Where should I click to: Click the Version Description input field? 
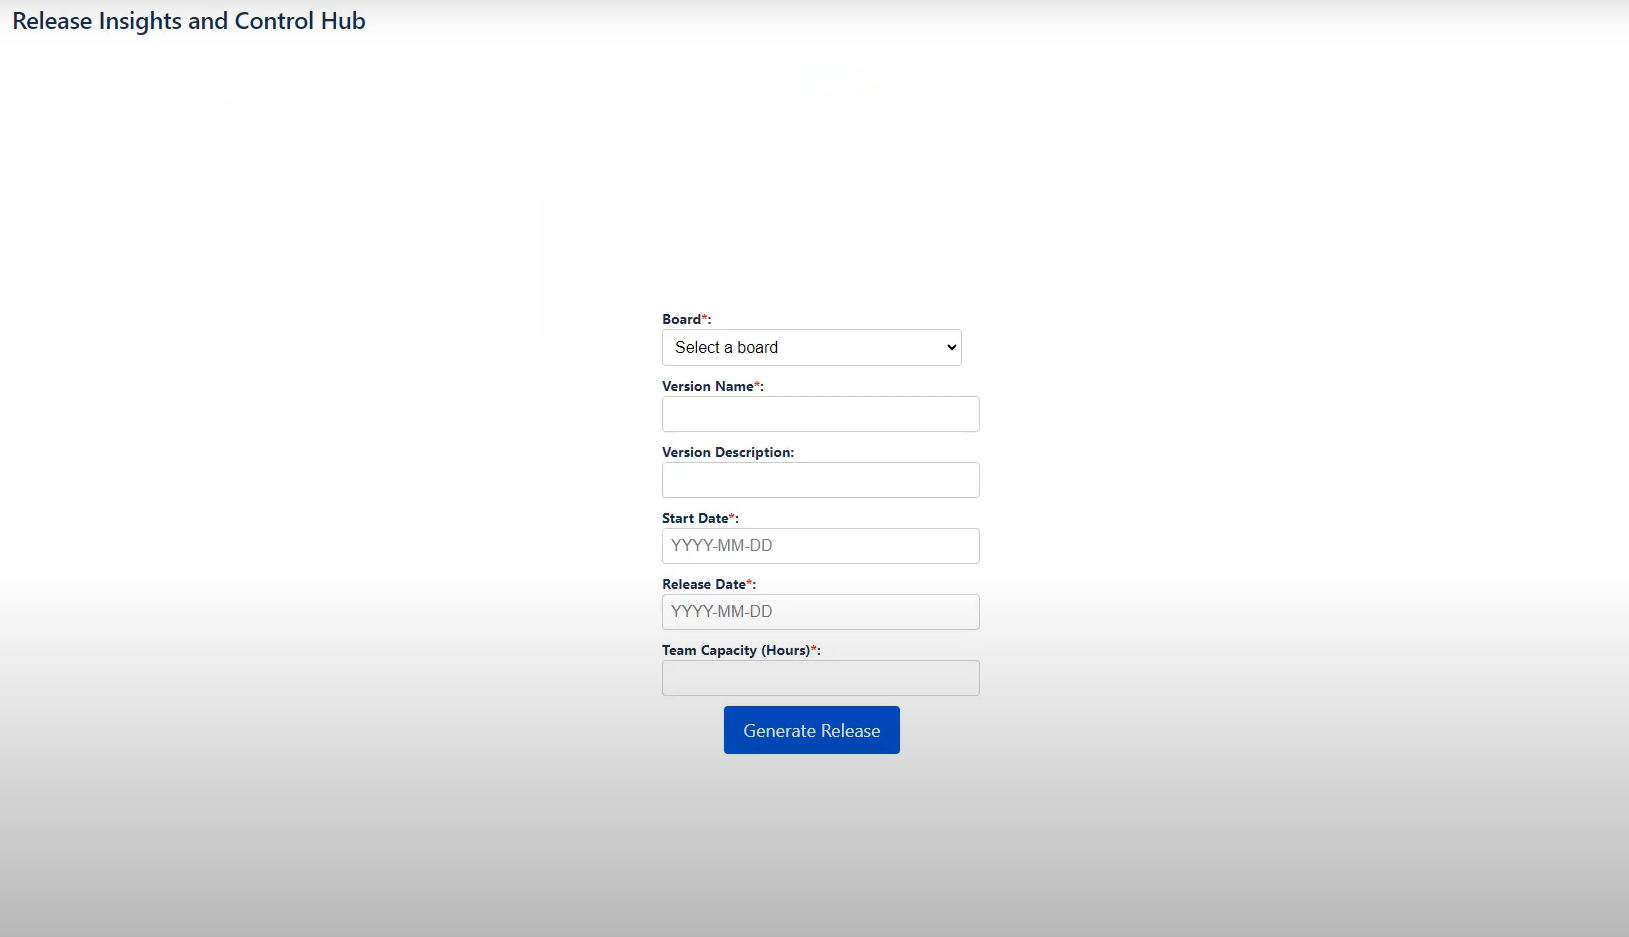point(820,480)
